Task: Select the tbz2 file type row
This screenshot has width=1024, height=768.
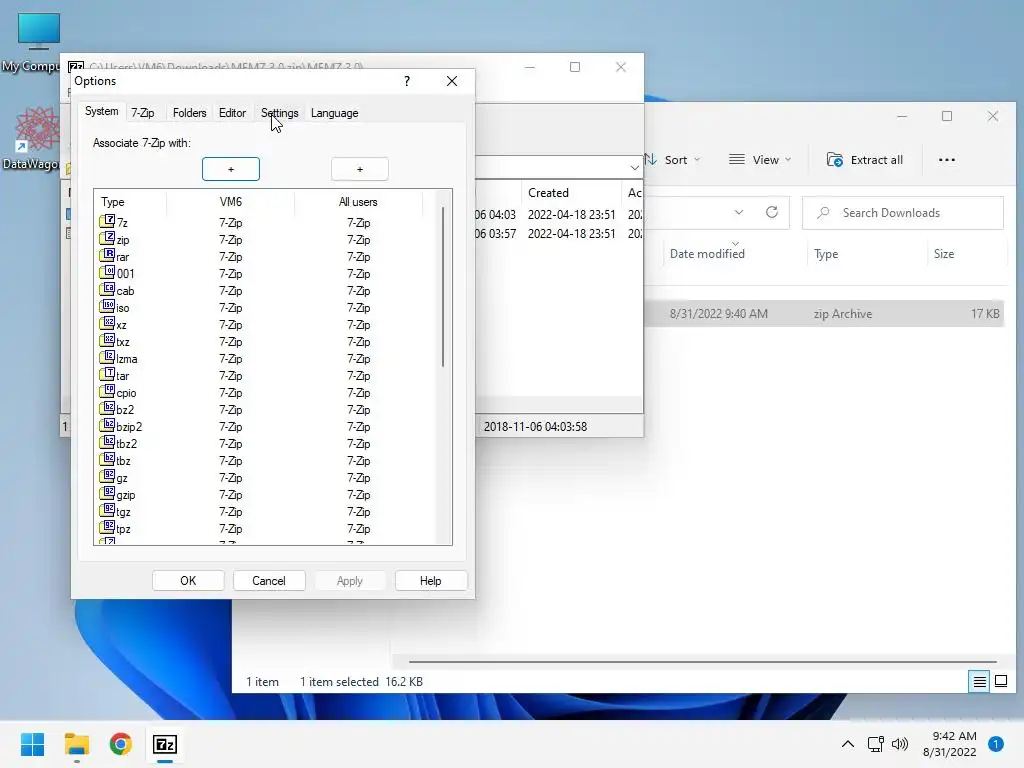Action: point(266,443)
